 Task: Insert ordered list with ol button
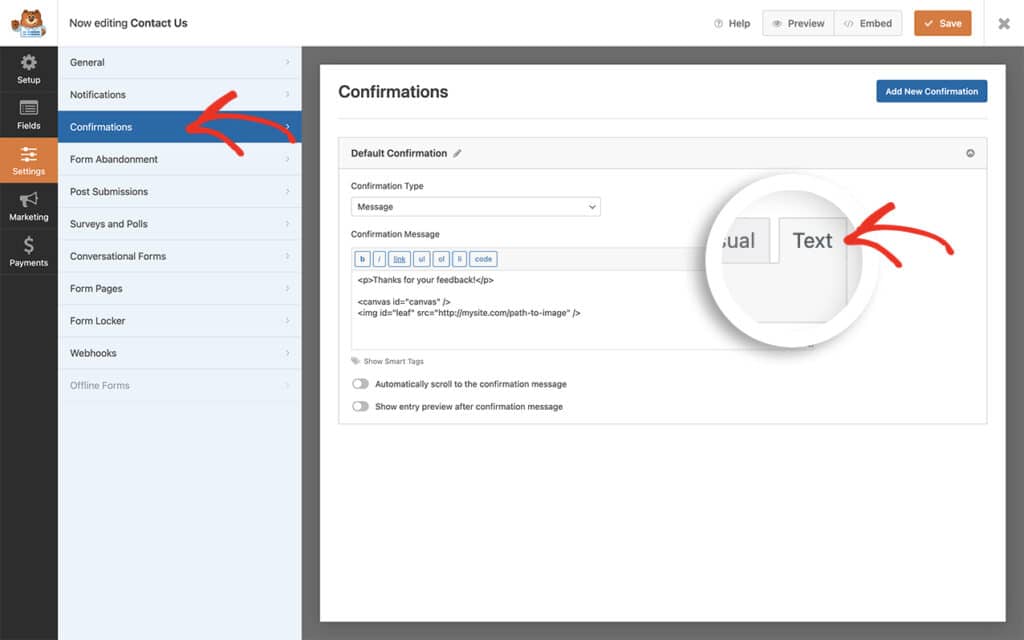441,259
